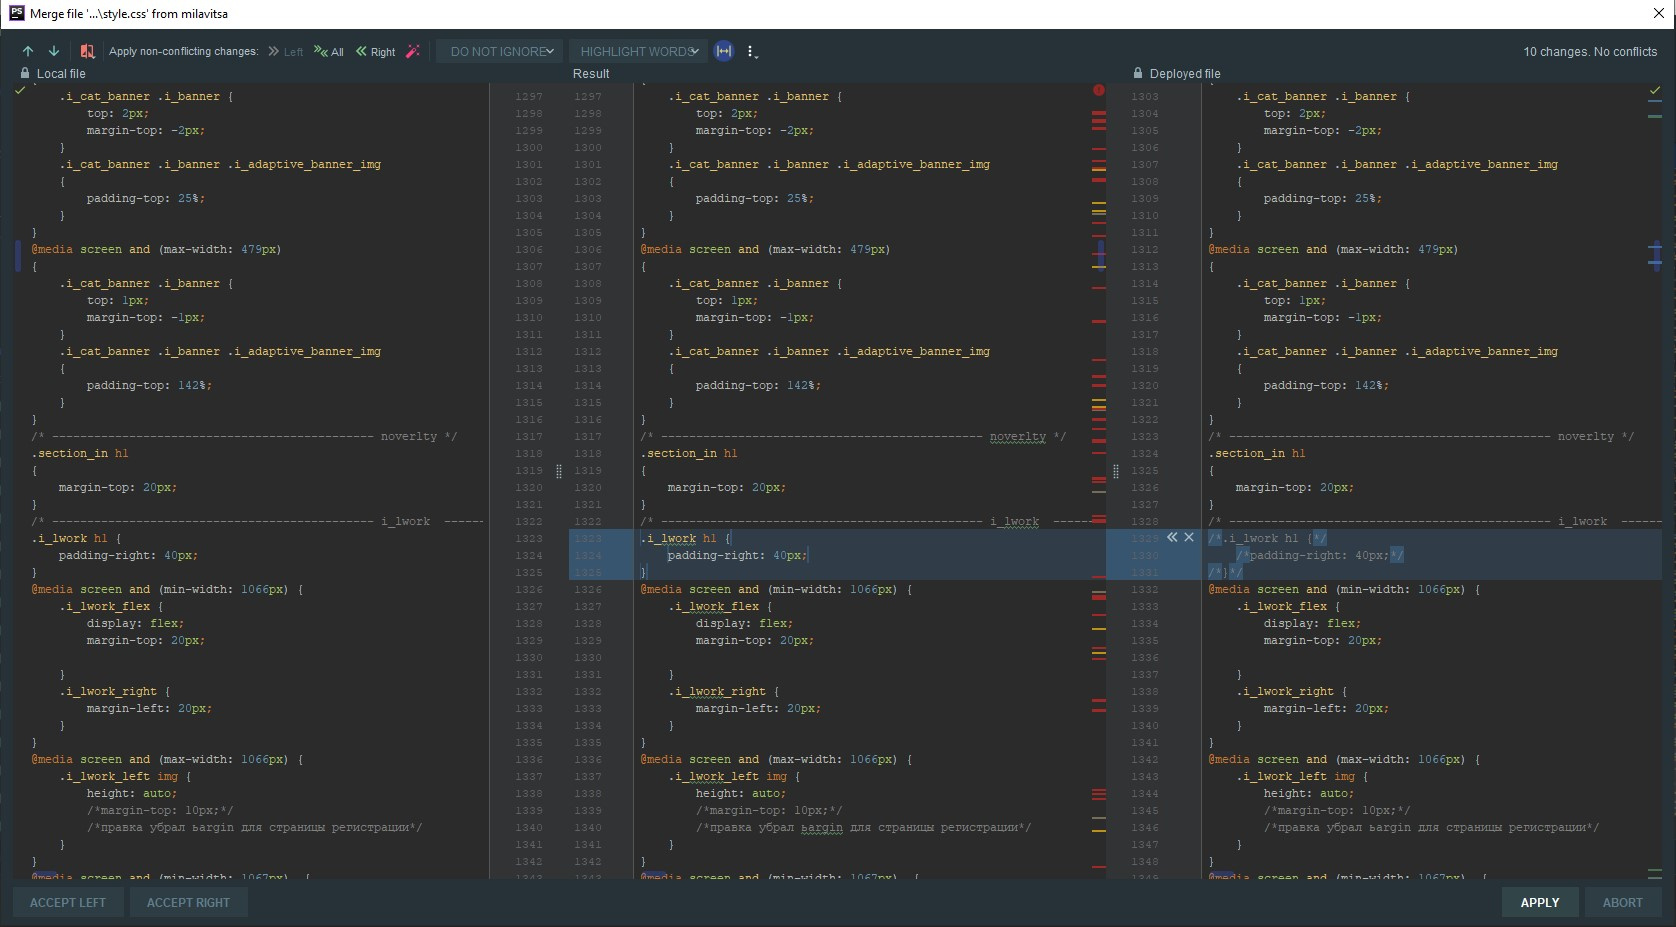
Task: Click the magic wand resolve conflicts icon
Action: coord(412,51)
